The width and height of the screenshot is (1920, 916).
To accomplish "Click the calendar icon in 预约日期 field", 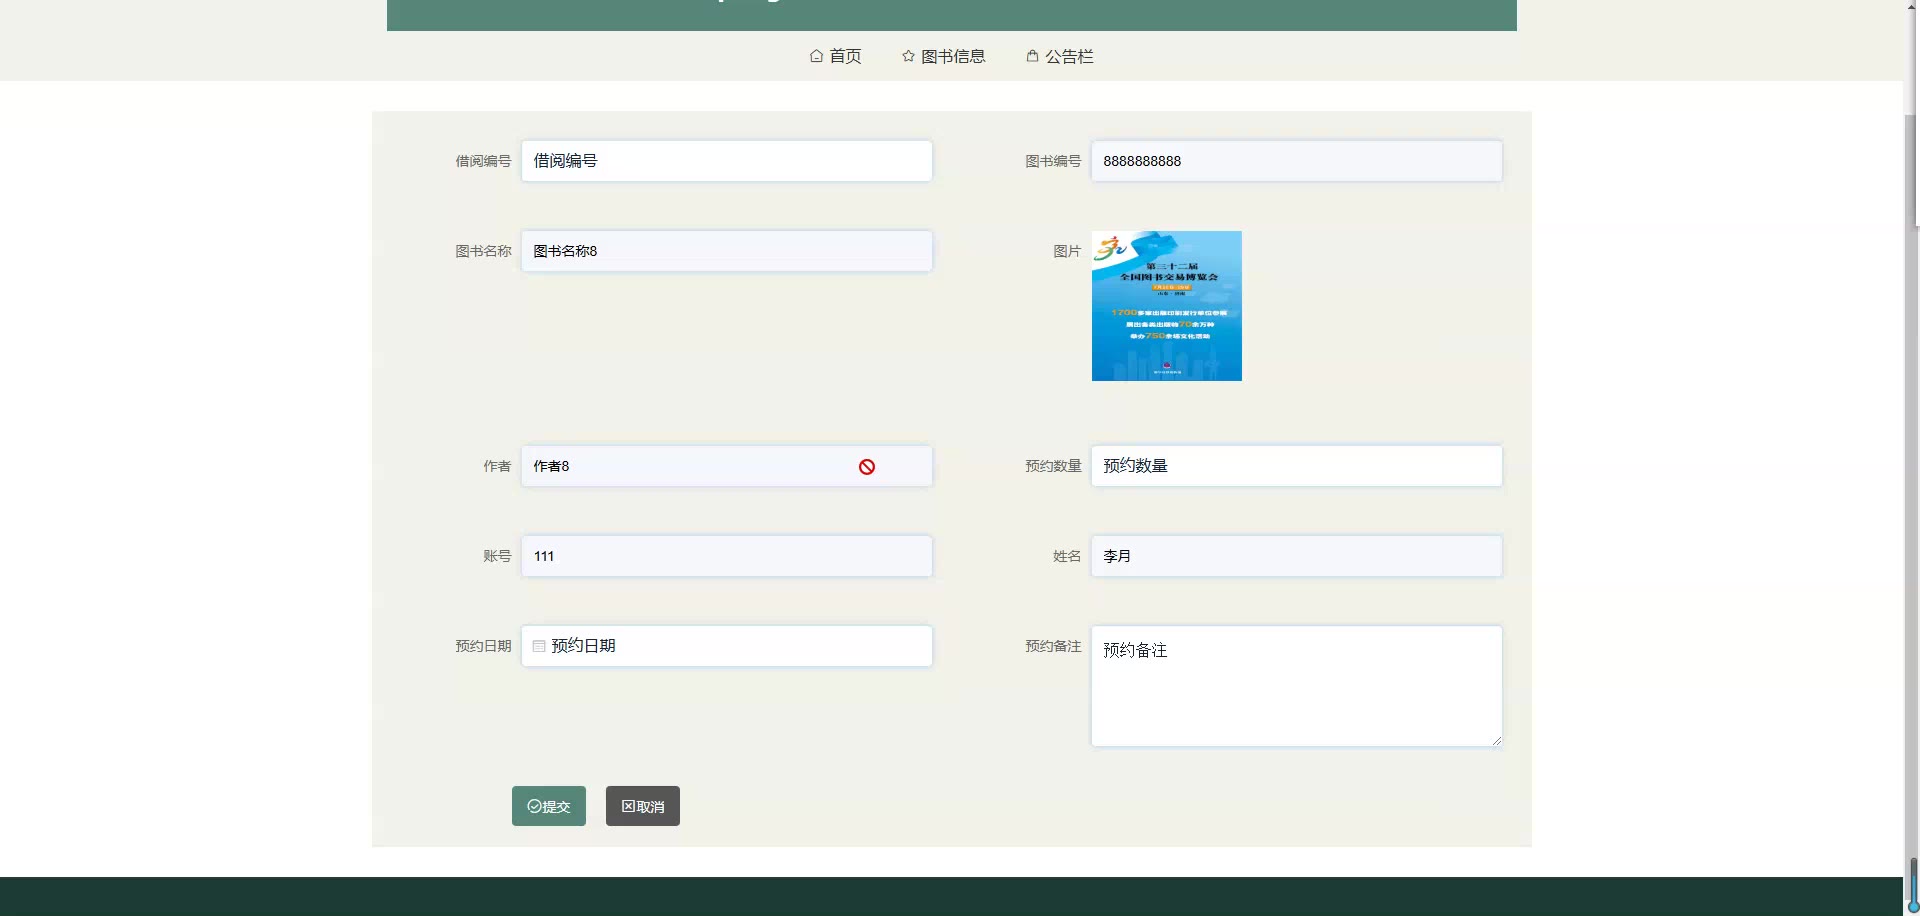I will (539, 646).
